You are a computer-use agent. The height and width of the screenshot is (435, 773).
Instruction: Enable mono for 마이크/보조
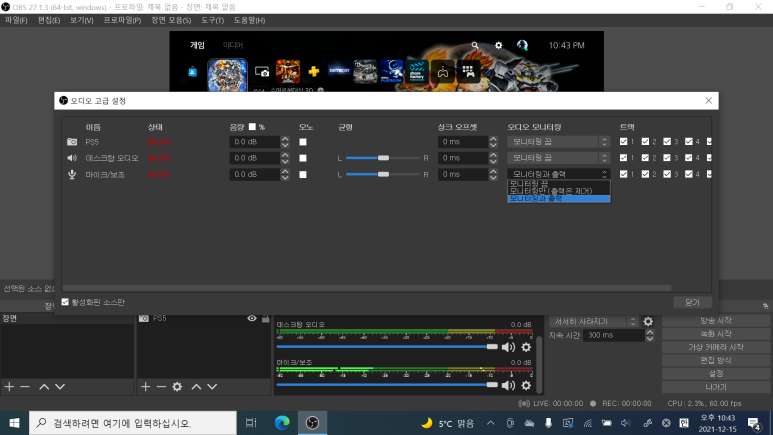pos(303,175)
